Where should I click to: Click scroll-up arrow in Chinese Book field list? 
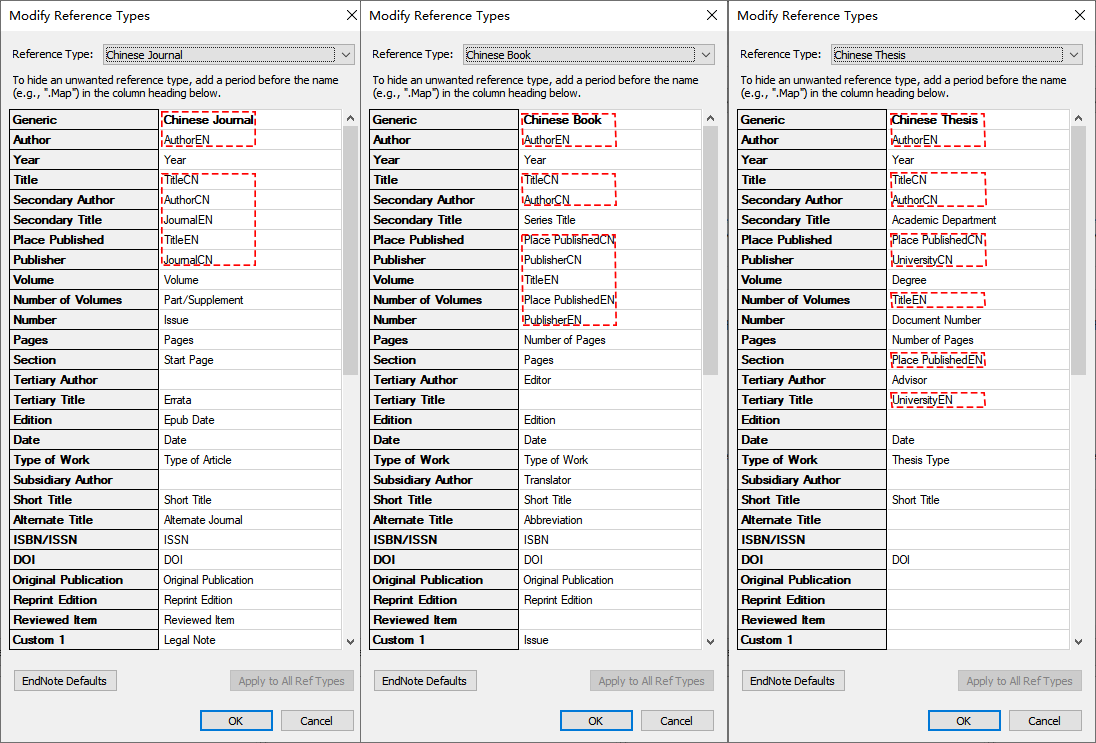710,119
